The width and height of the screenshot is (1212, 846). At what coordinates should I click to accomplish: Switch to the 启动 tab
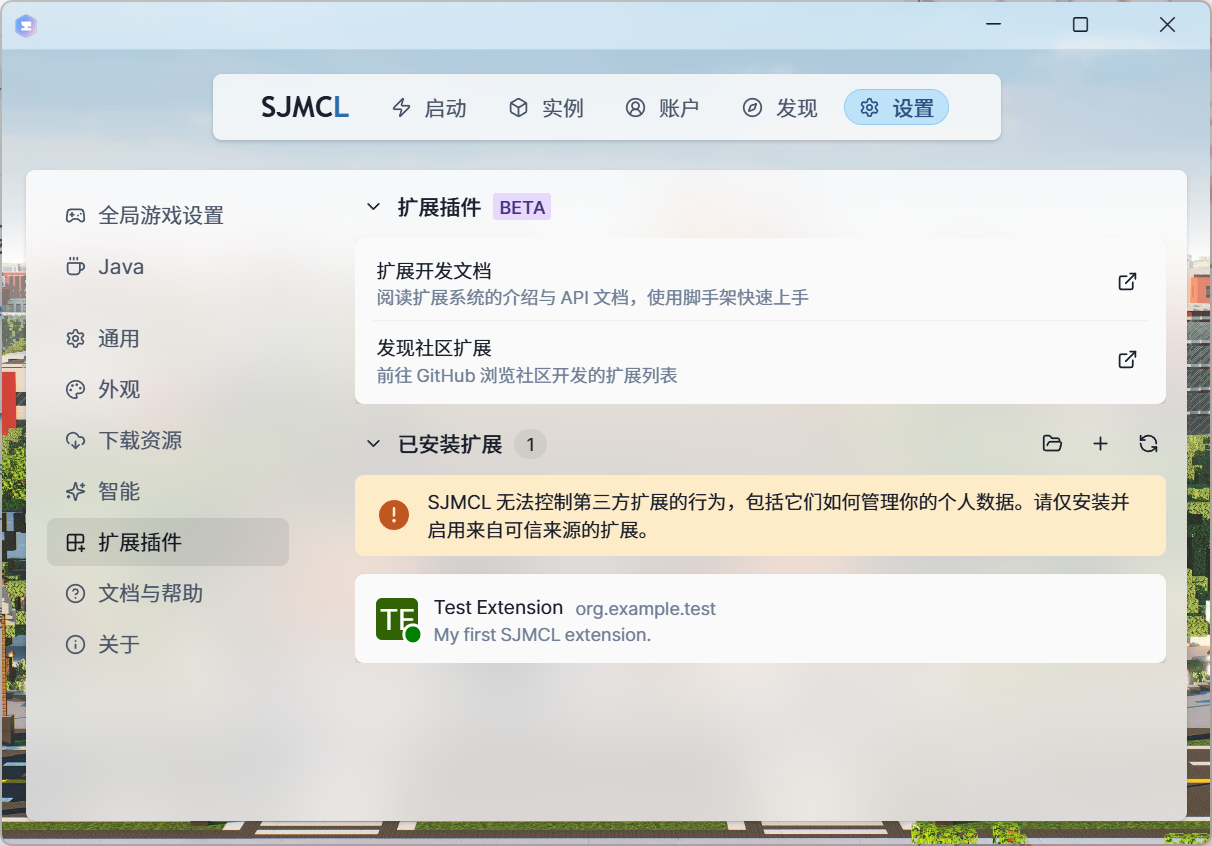pyautogui.click(x=429, y=108)
